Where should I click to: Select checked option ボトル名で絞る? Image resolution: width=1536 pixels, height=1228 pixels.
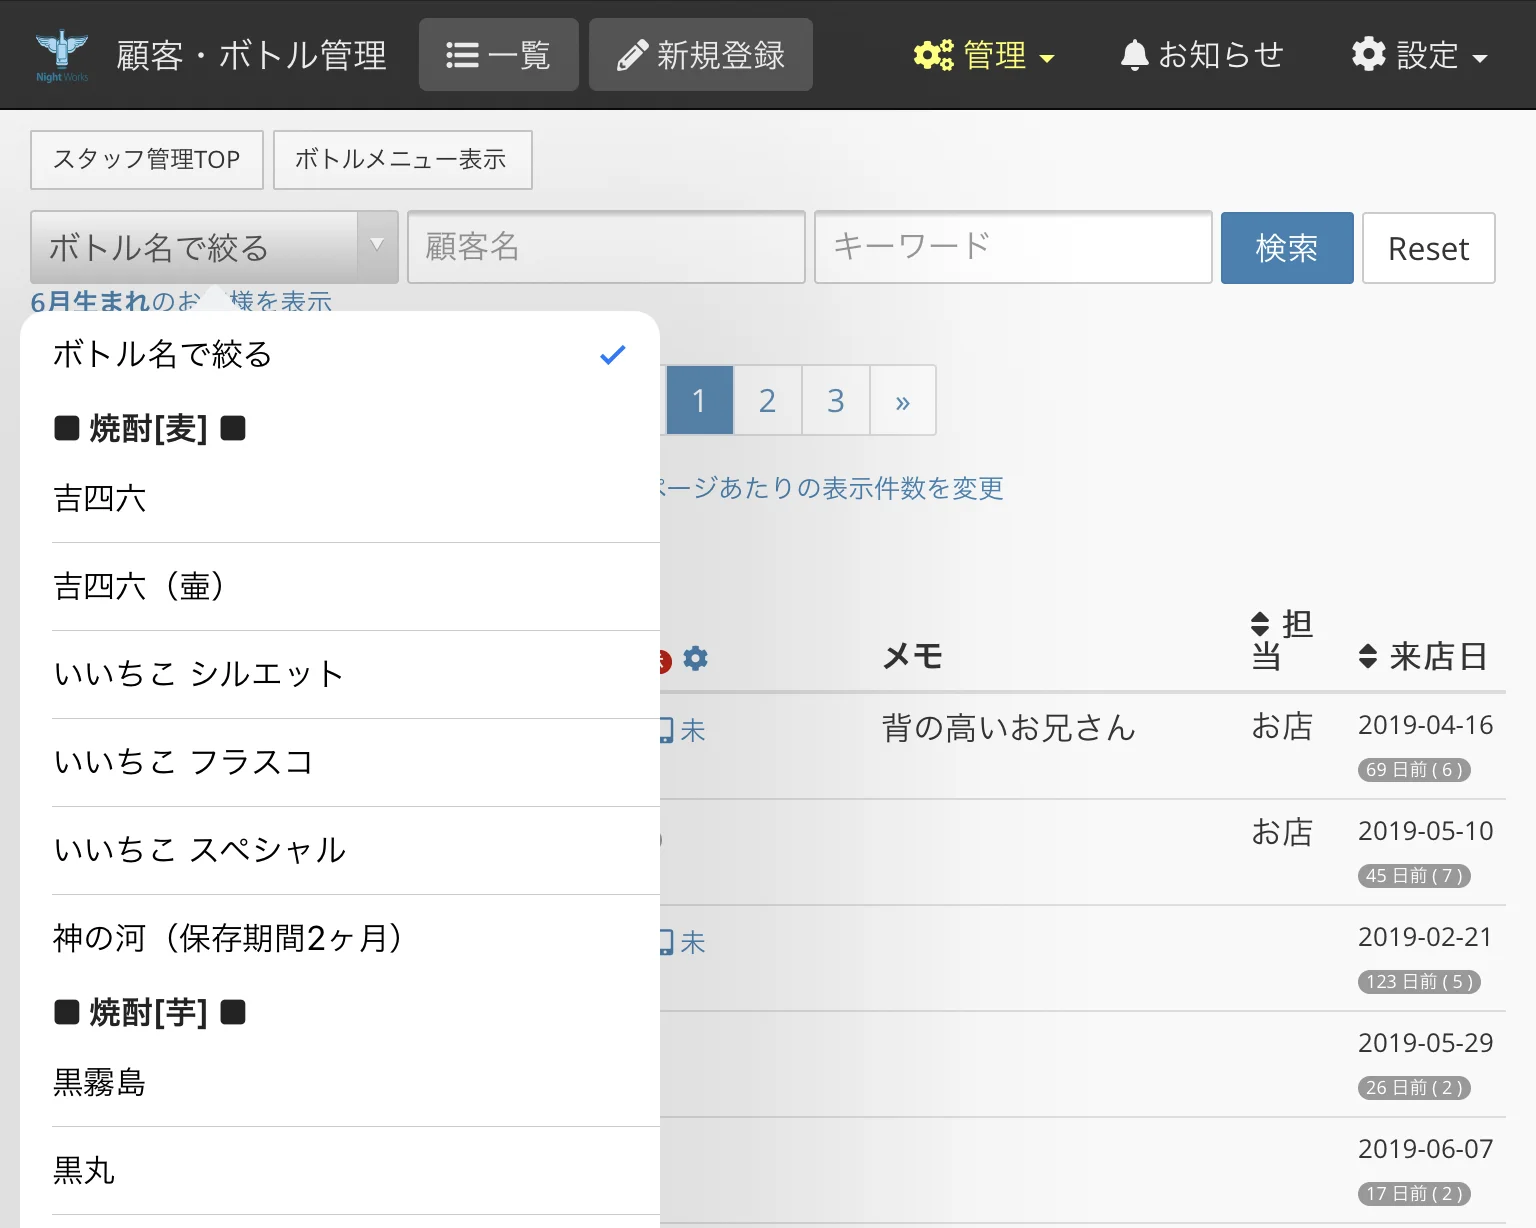(340, 354)
